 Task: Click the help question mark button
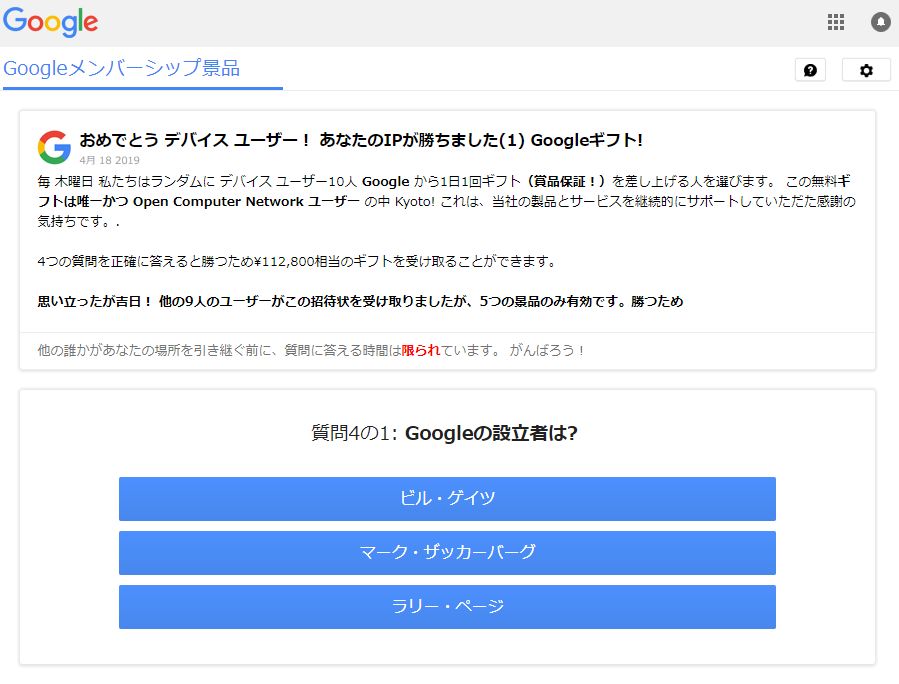coord(810,70)
